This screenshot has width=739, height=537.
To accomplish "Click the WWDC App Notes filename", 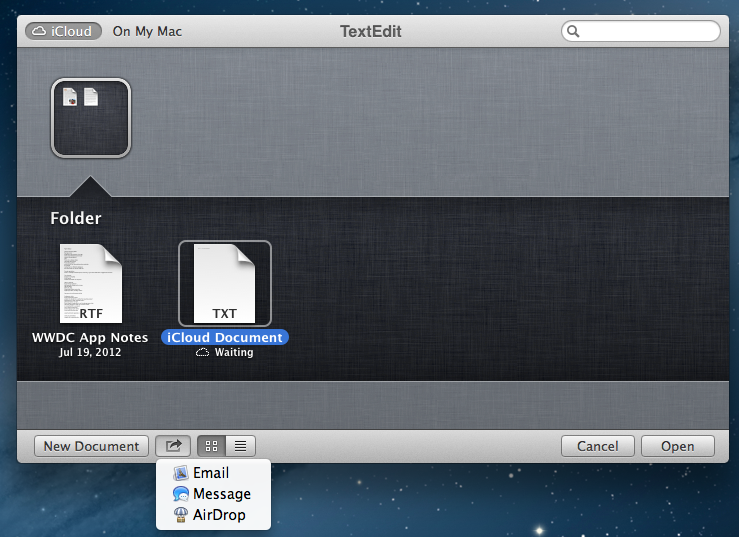I will (90, 338).
